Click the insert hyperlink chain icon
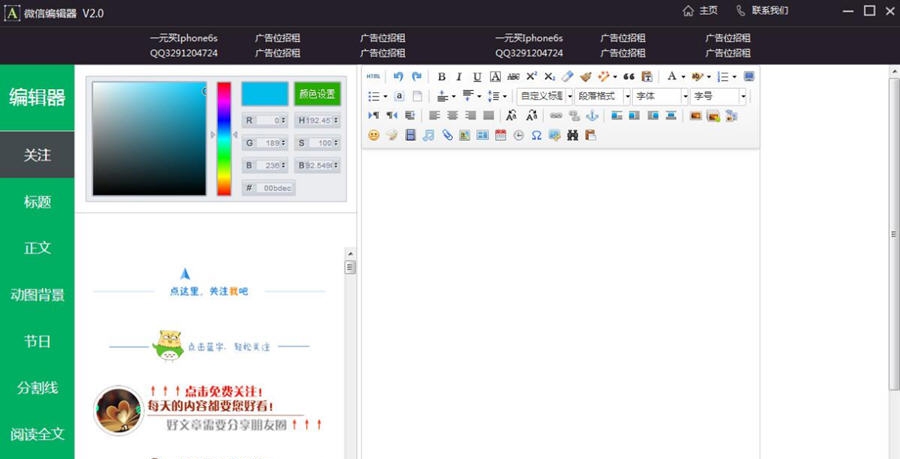Image resolution: width=900 pixels, height=459 pixels. click(x=556, y=116)
